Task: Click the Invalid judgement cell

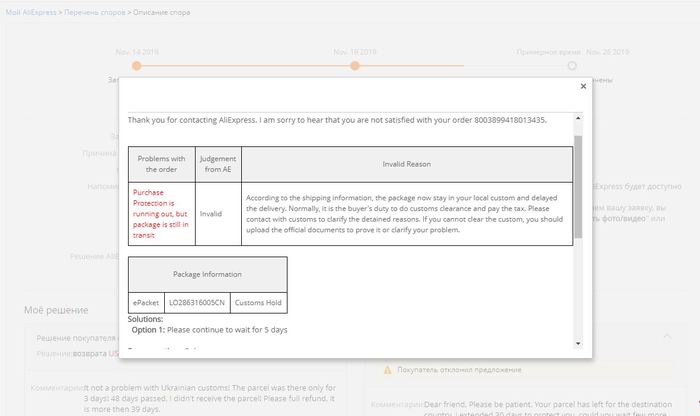Action: [211, 213]
